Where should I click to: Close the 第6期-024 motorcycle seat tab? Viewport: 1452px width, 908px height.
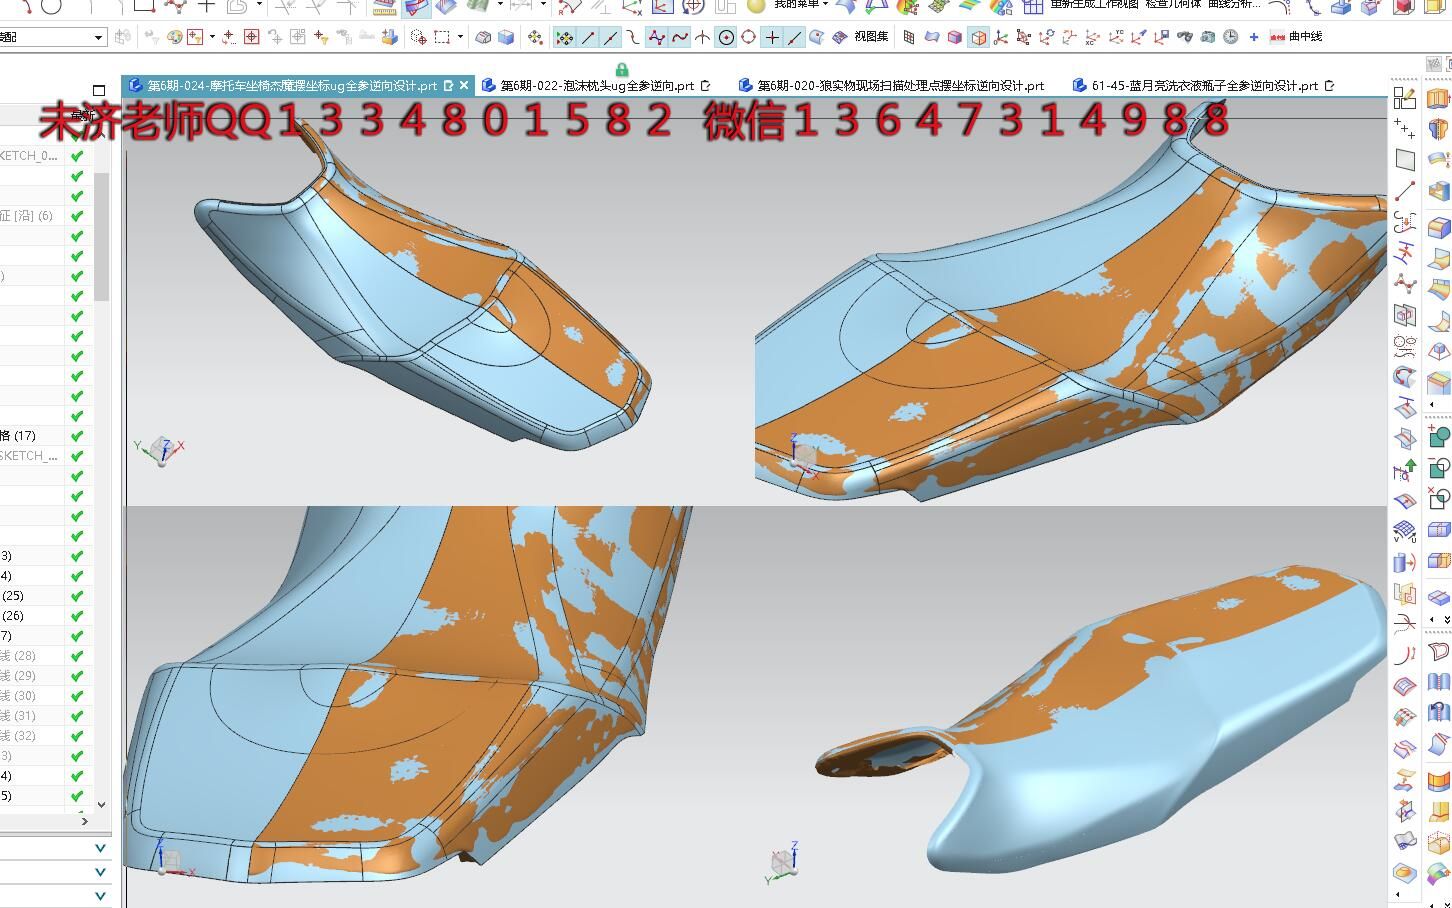464,86
